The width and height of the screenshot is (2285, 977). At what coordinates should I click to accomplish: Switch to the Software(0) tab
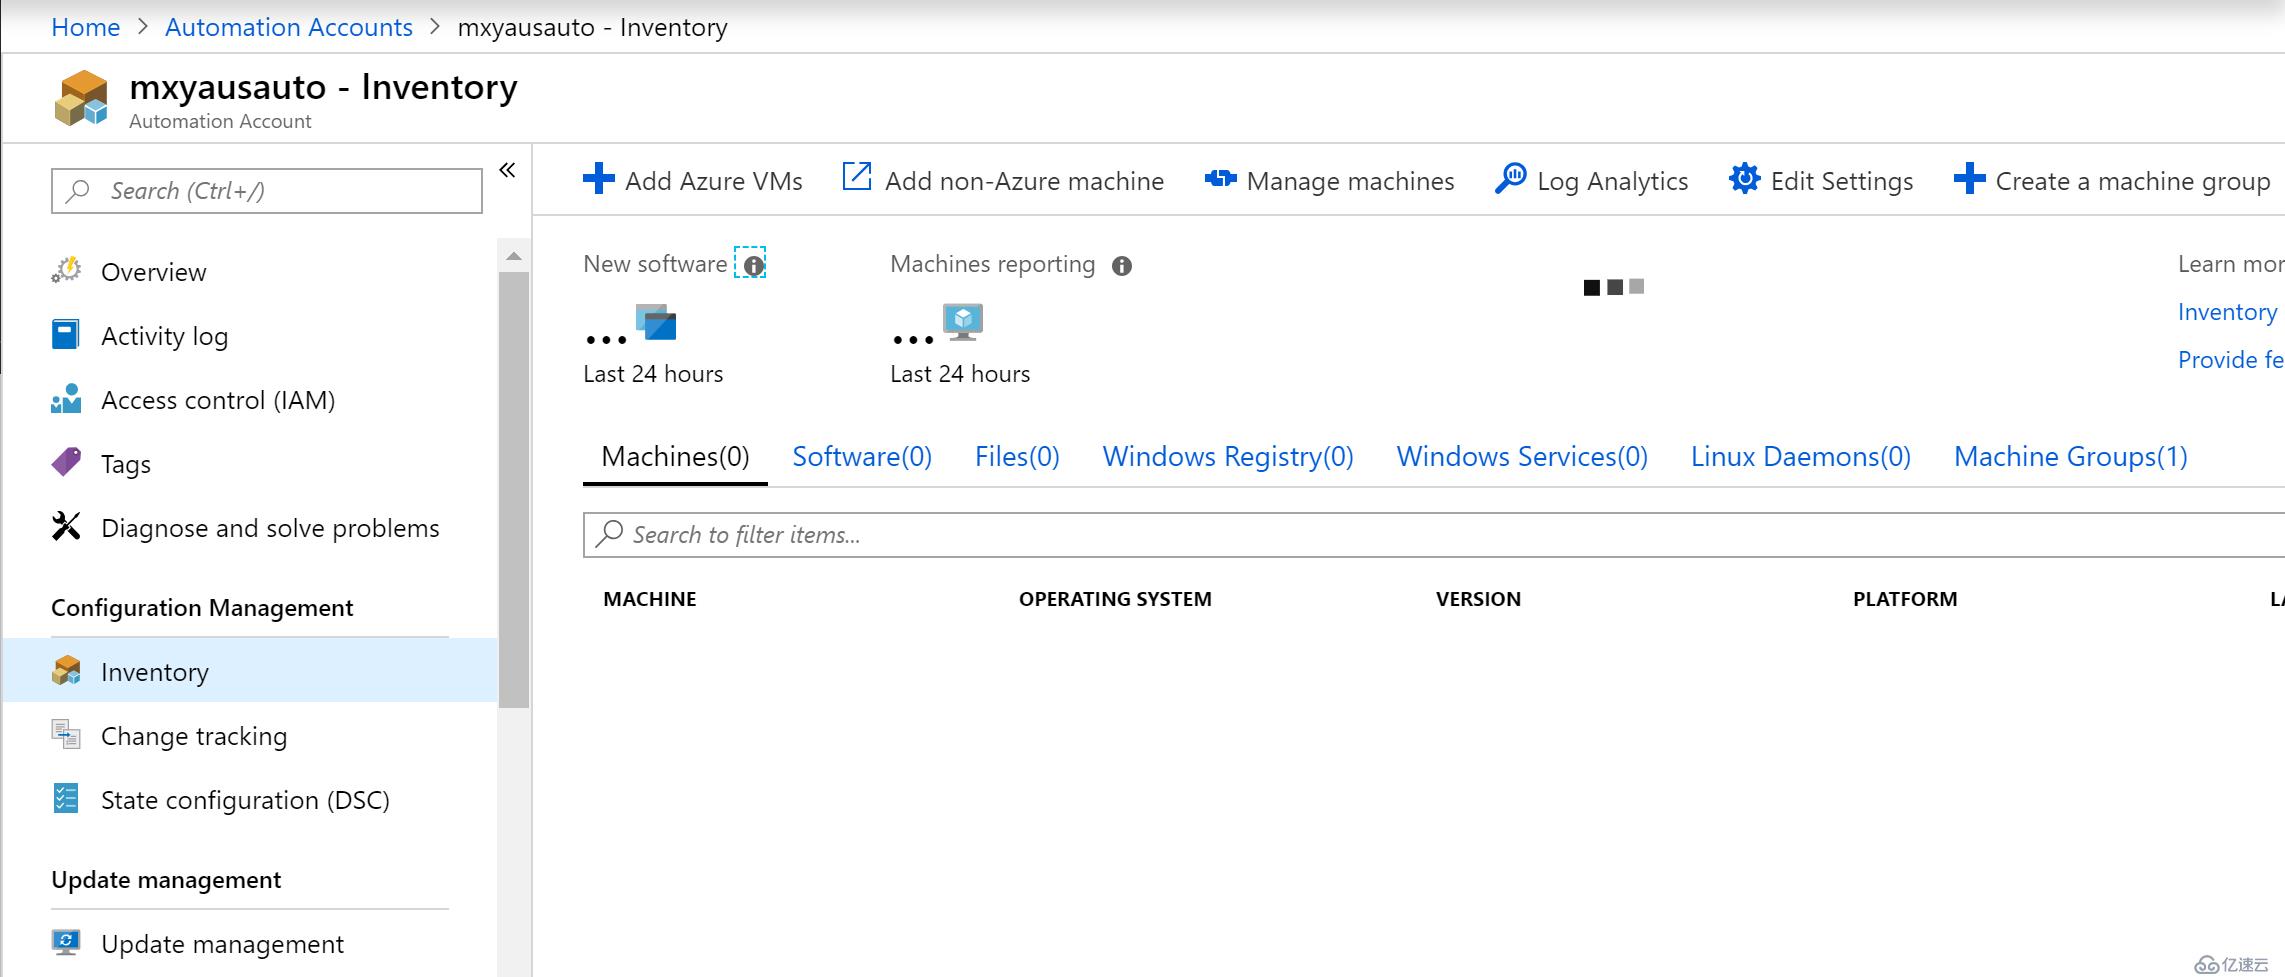coord(862,457)
